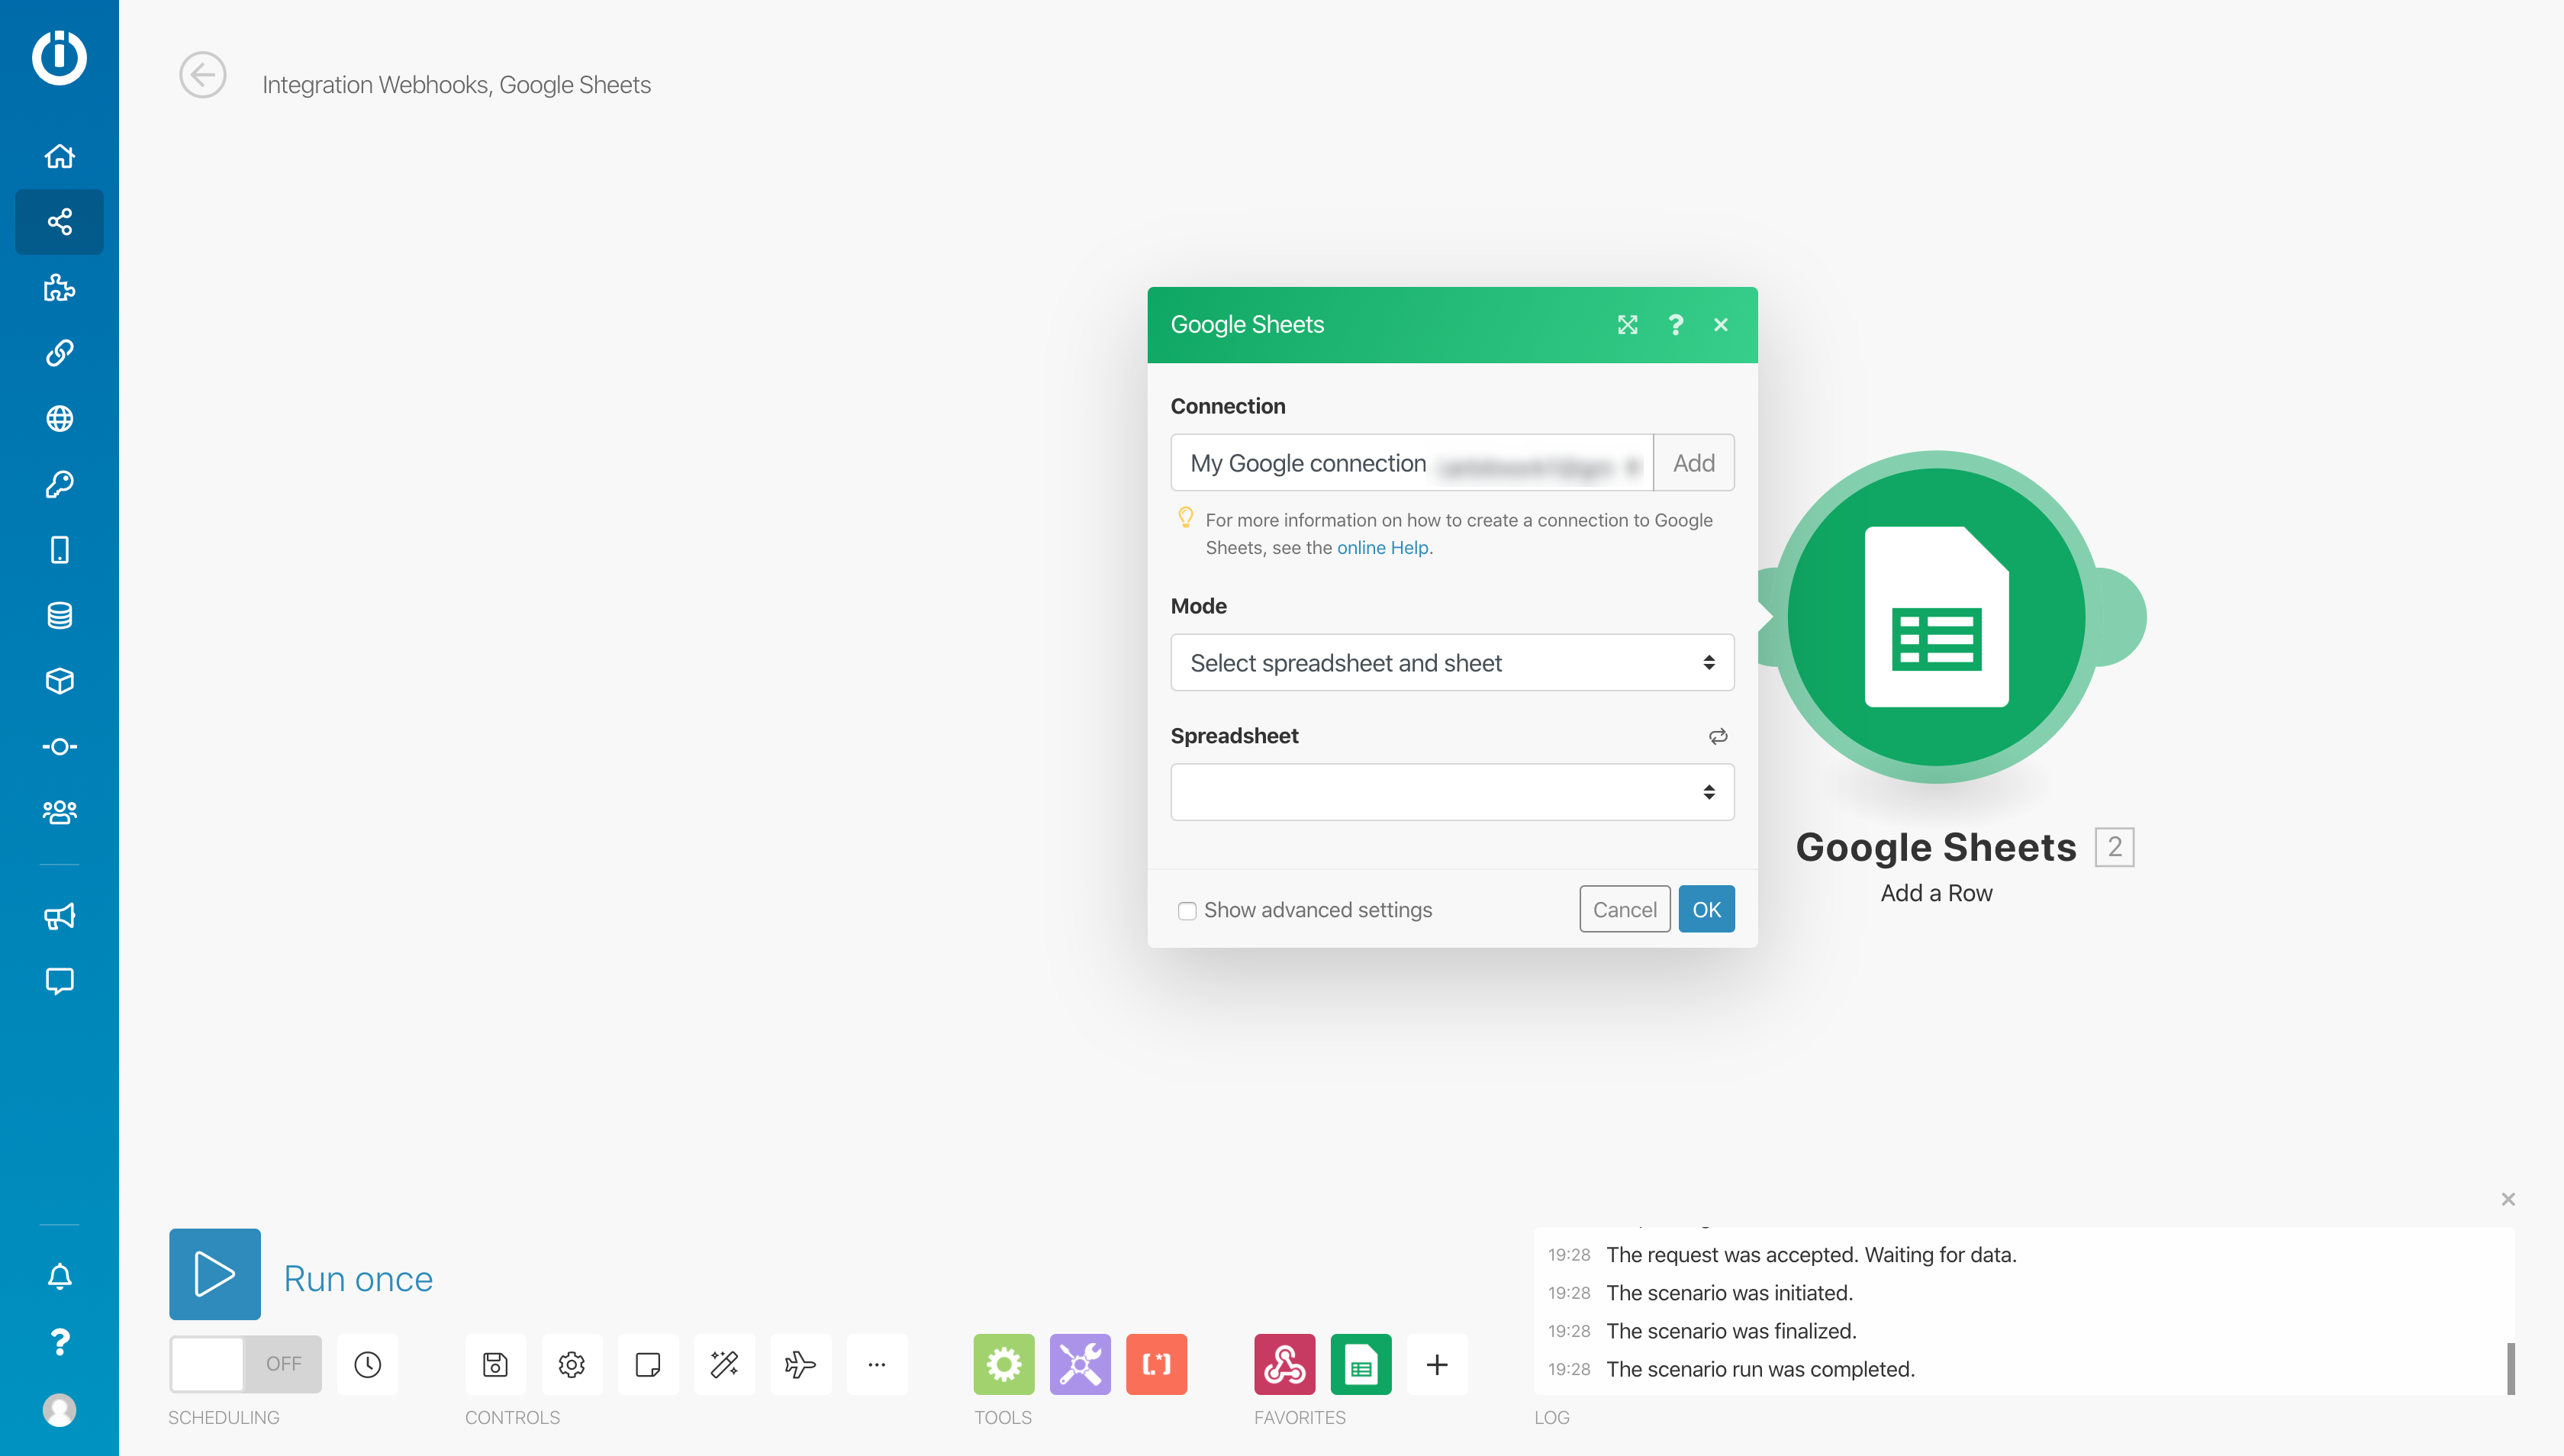2564x1456 pixels.
Task: Confirm dialog with OK button
Action: (x=1707, y=909)
